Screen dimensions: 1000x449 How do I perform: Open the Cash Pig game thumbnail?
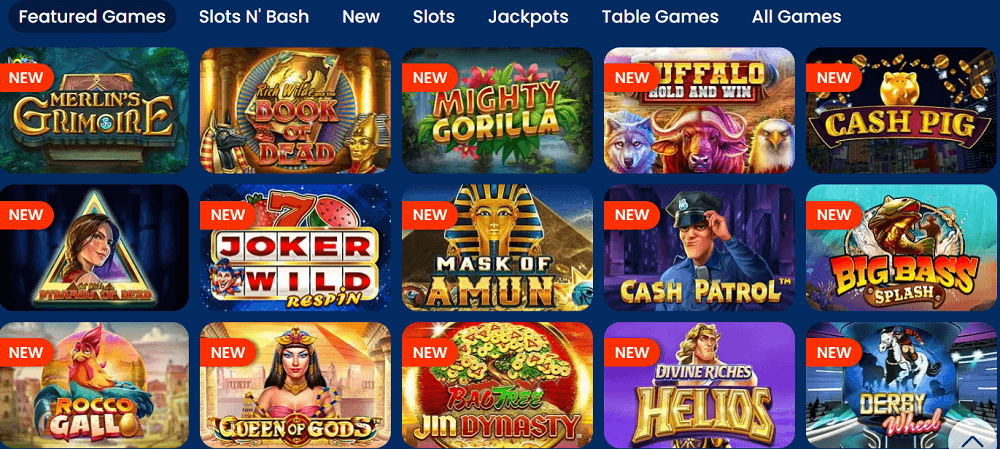[x=902, y=110]
